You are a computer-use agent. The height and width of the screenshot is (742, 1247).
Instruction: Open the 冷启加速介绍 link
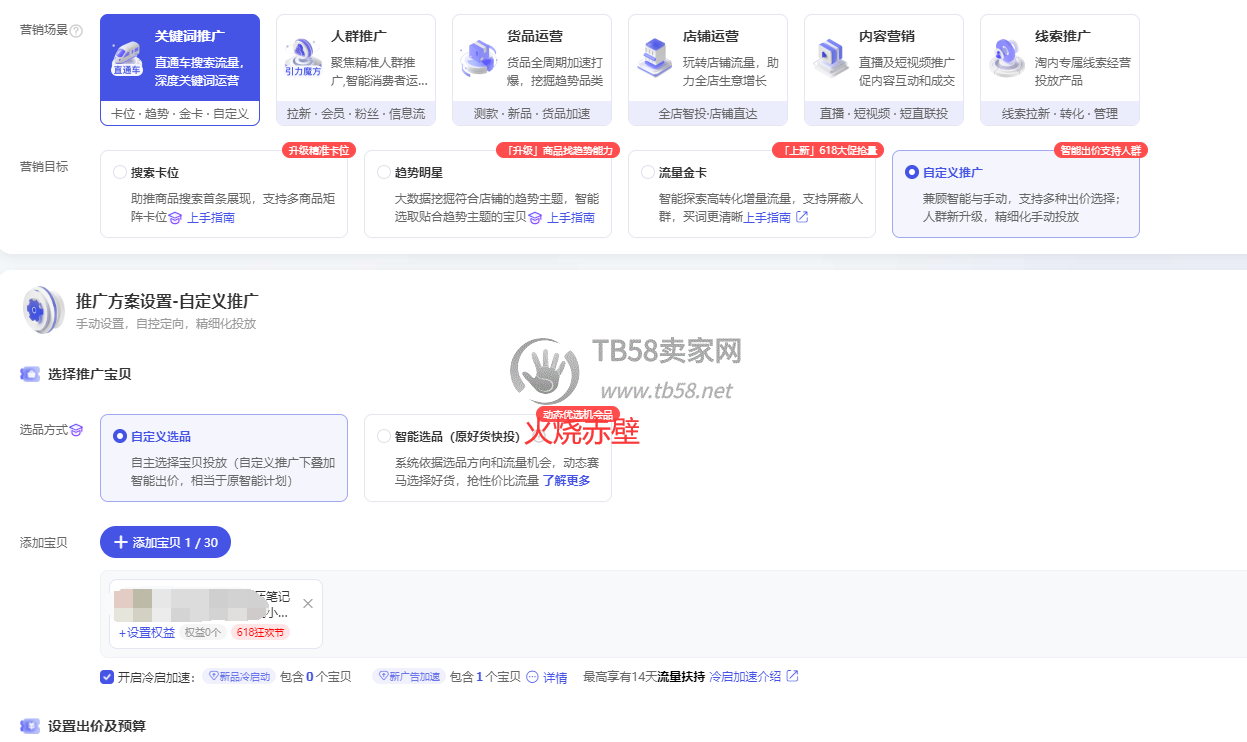[746, 677]
